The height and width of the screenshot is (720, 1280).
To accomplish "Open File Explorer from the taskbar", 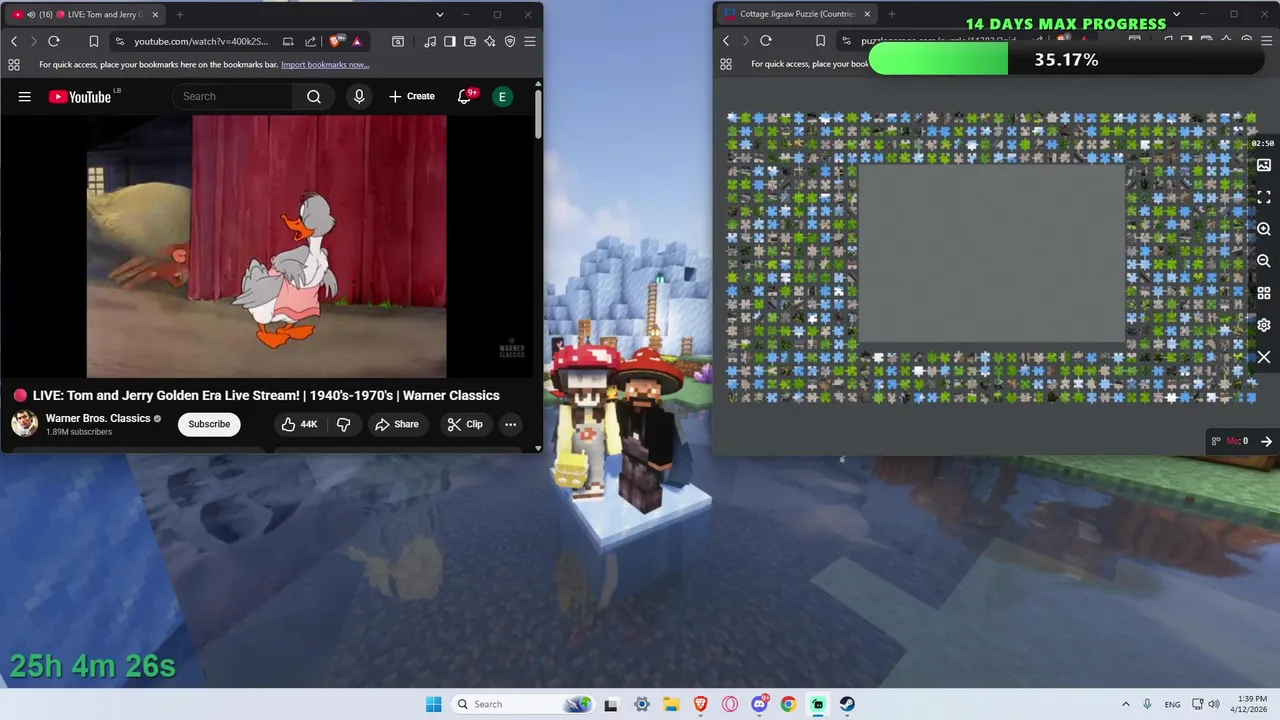I will [x=671, y=704].
